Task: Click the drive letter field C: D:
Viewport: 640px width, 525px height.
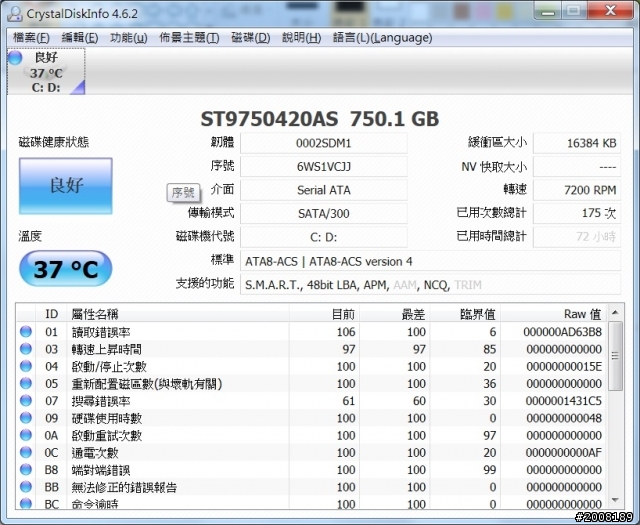Action: 324,237
